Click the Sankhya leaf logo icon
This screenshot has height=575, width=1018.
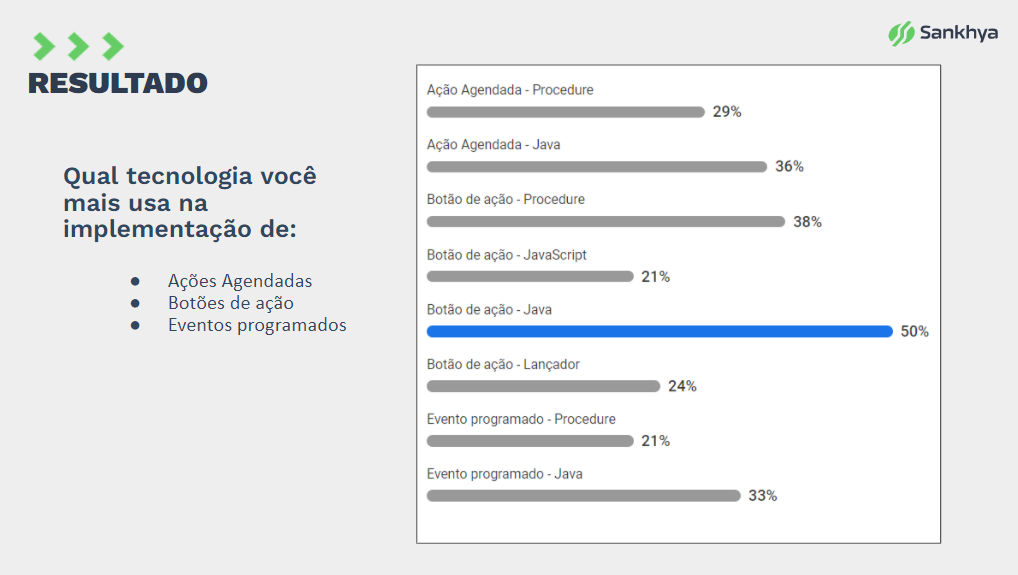tap(901, 33)
